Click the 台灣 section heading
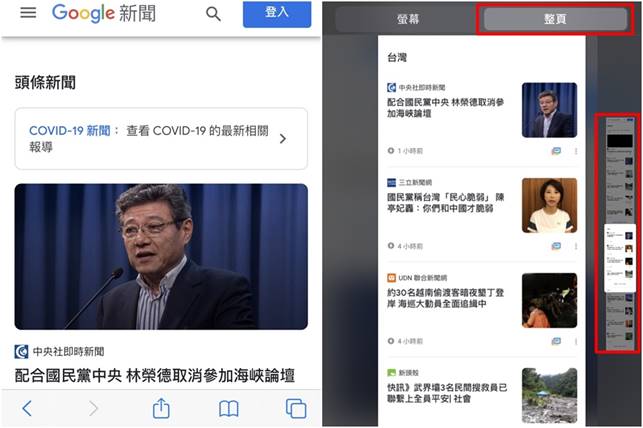Viewport: 643px width, 428px height. pyautogui.click(x=397, y=57)
